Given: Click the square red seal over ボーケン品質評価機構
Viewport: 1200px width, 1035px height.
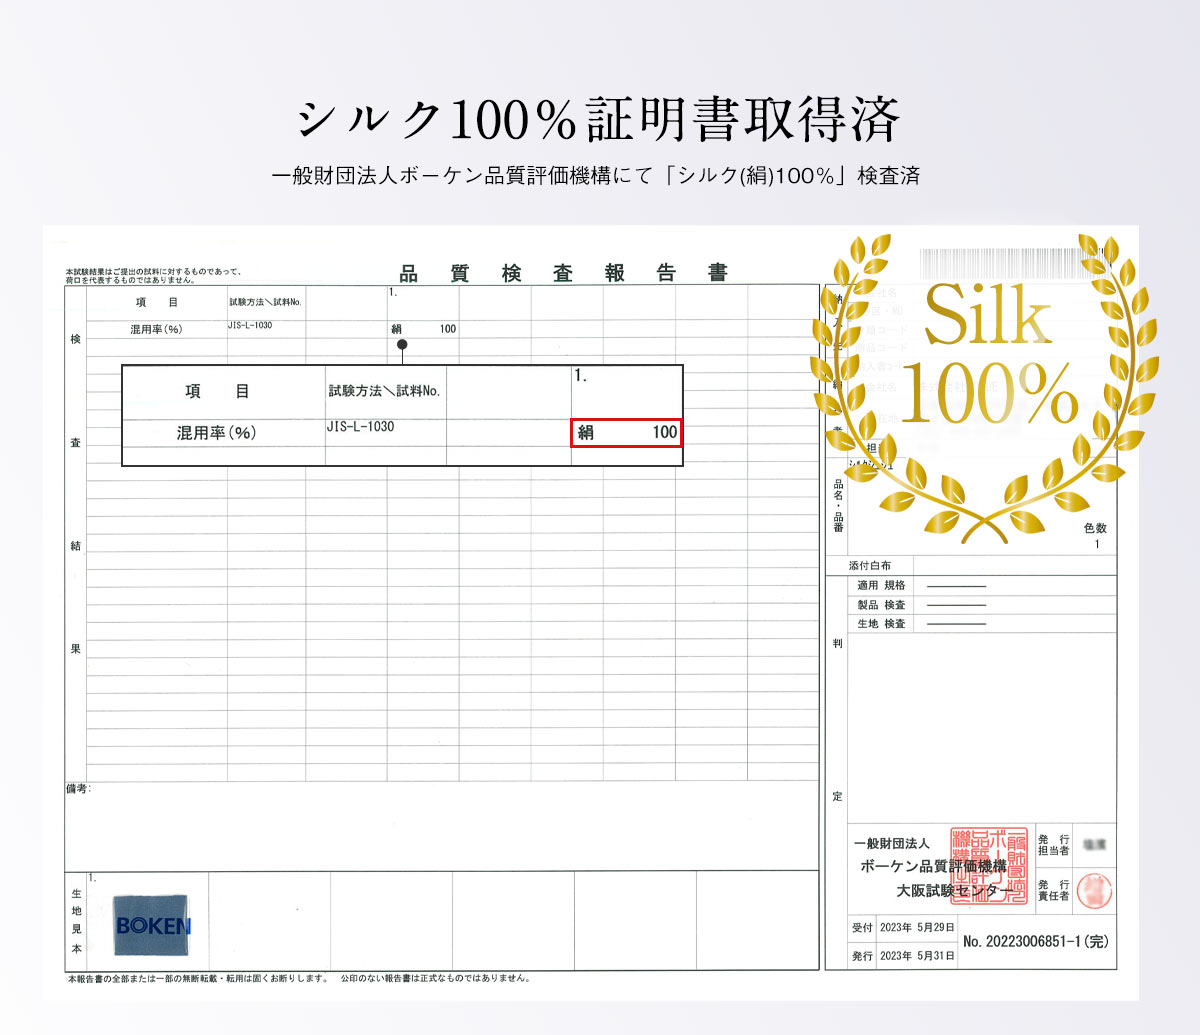Looking at the screenshot, I should (x=989, y=866).
